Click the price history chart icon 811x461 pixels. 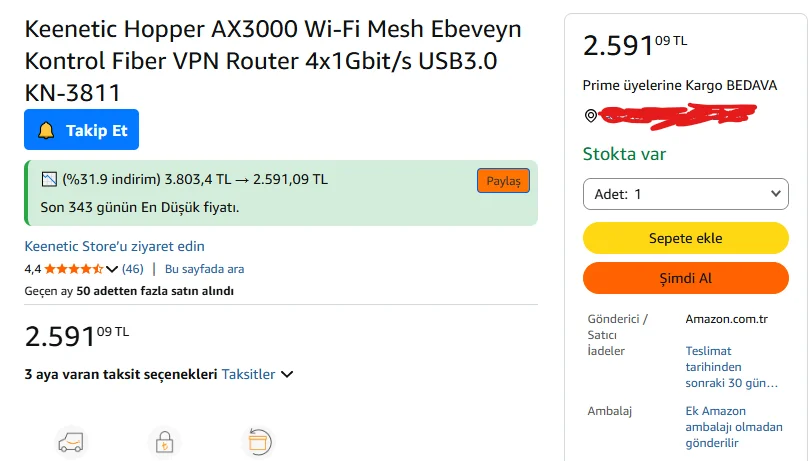coord(50,180)
